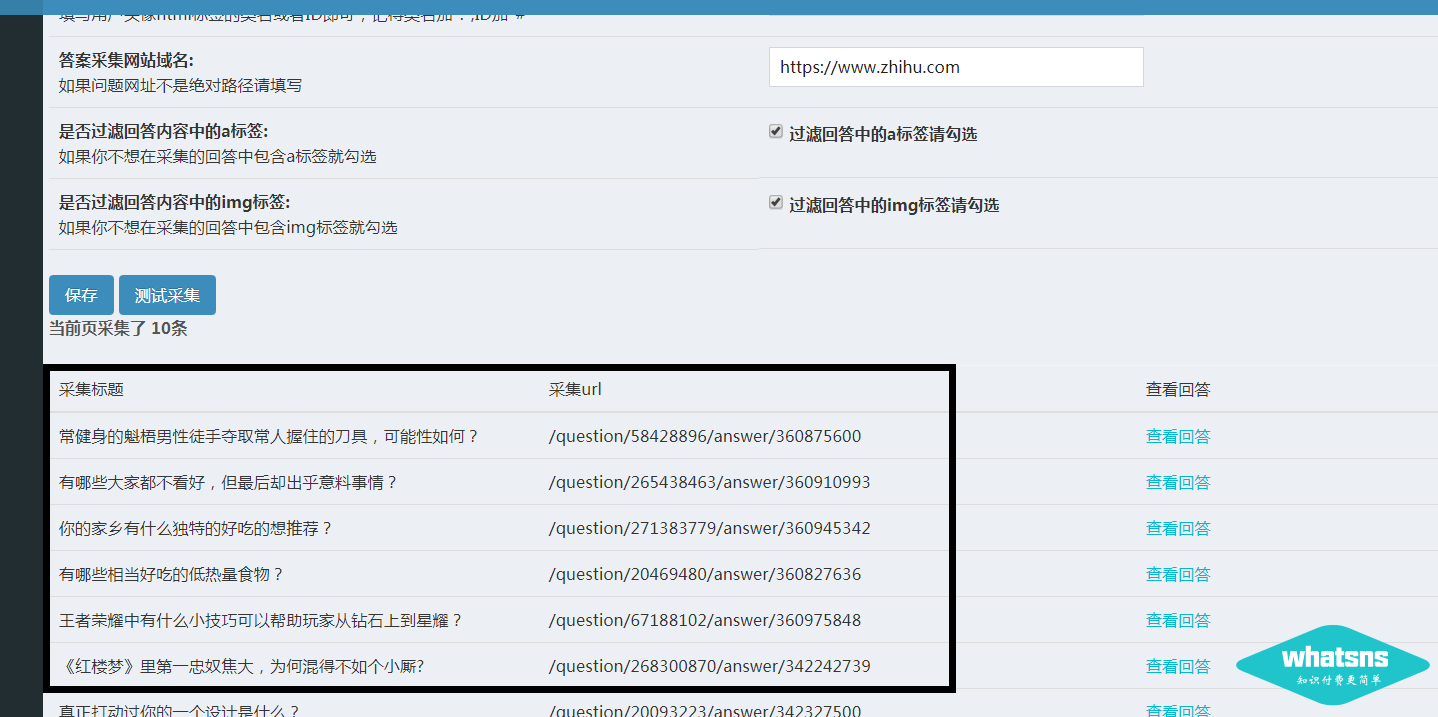Open 查看回答 for question 67188102

(1177, 620)
